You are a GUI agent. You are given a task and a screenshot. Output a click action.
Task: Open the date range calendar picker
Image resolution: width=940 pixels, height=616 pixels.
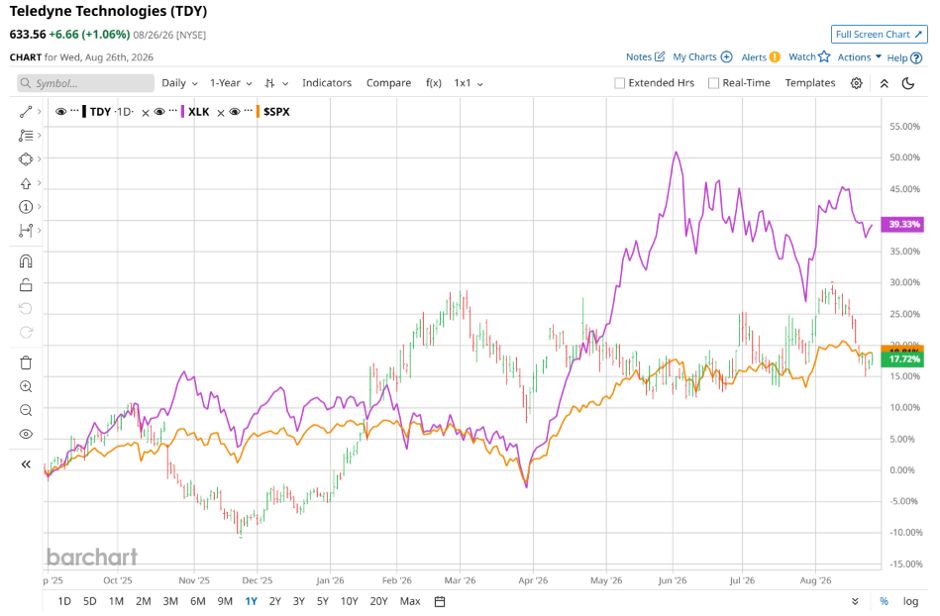(x=439, y=602)
